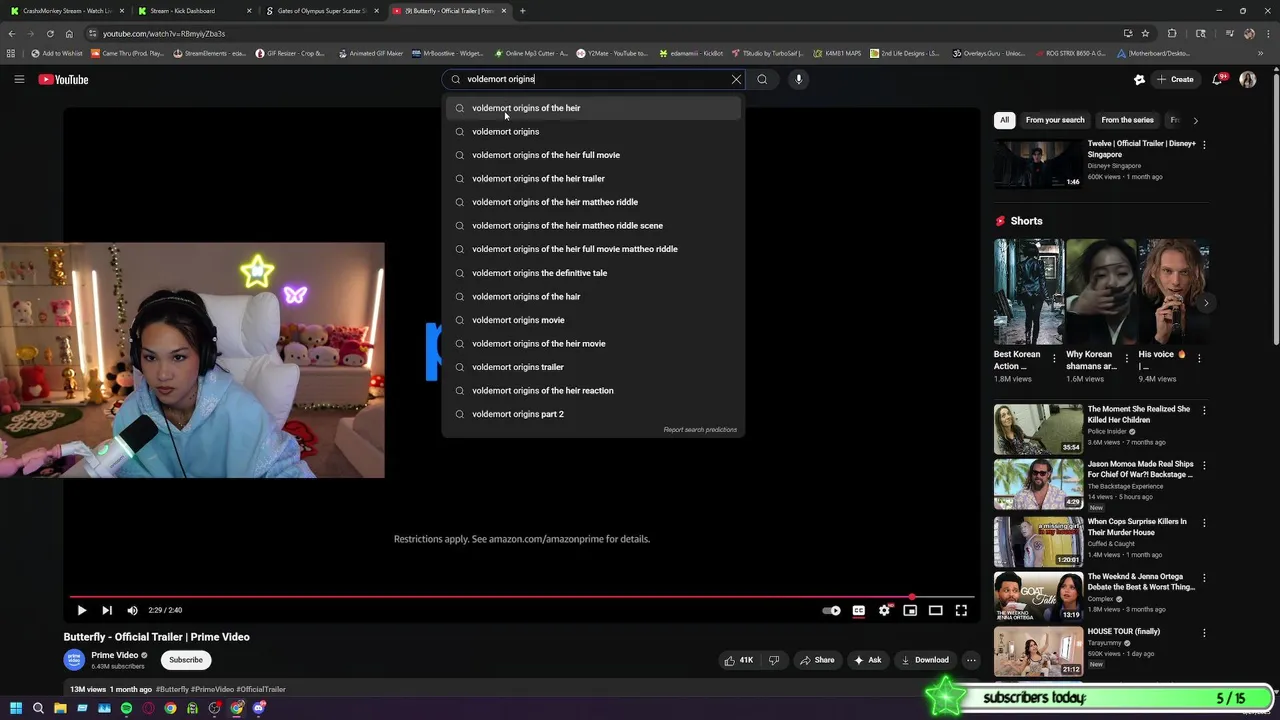Open a new browser tab with the plus icon
Image resolution: width=1280 pixels, height=720 pixels.
(x=522, y=11)
